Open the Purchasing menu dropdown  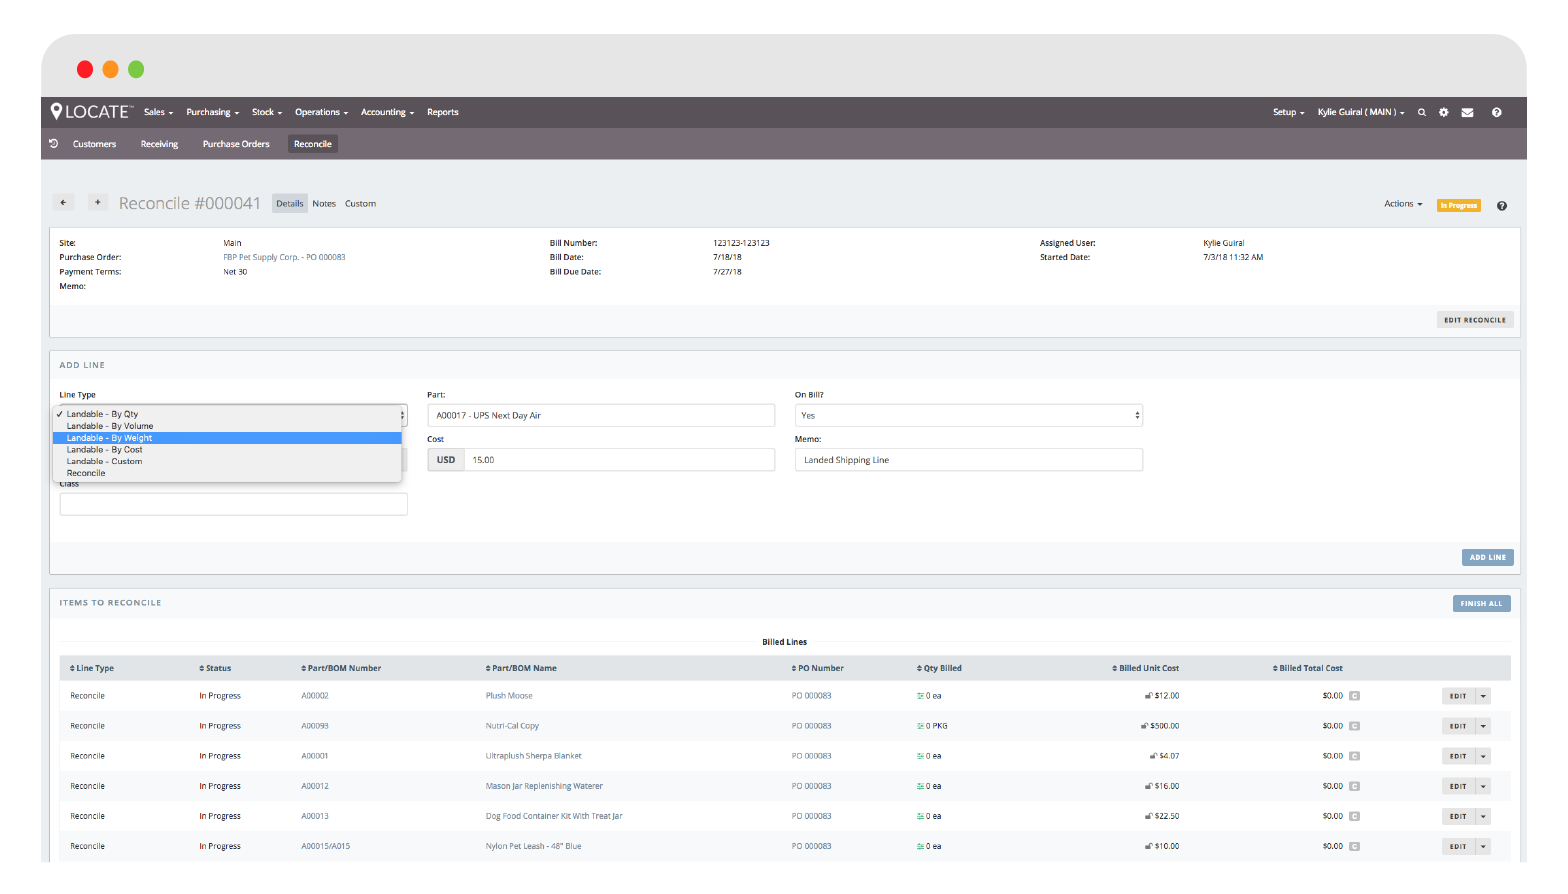click(x=212, y=112)
